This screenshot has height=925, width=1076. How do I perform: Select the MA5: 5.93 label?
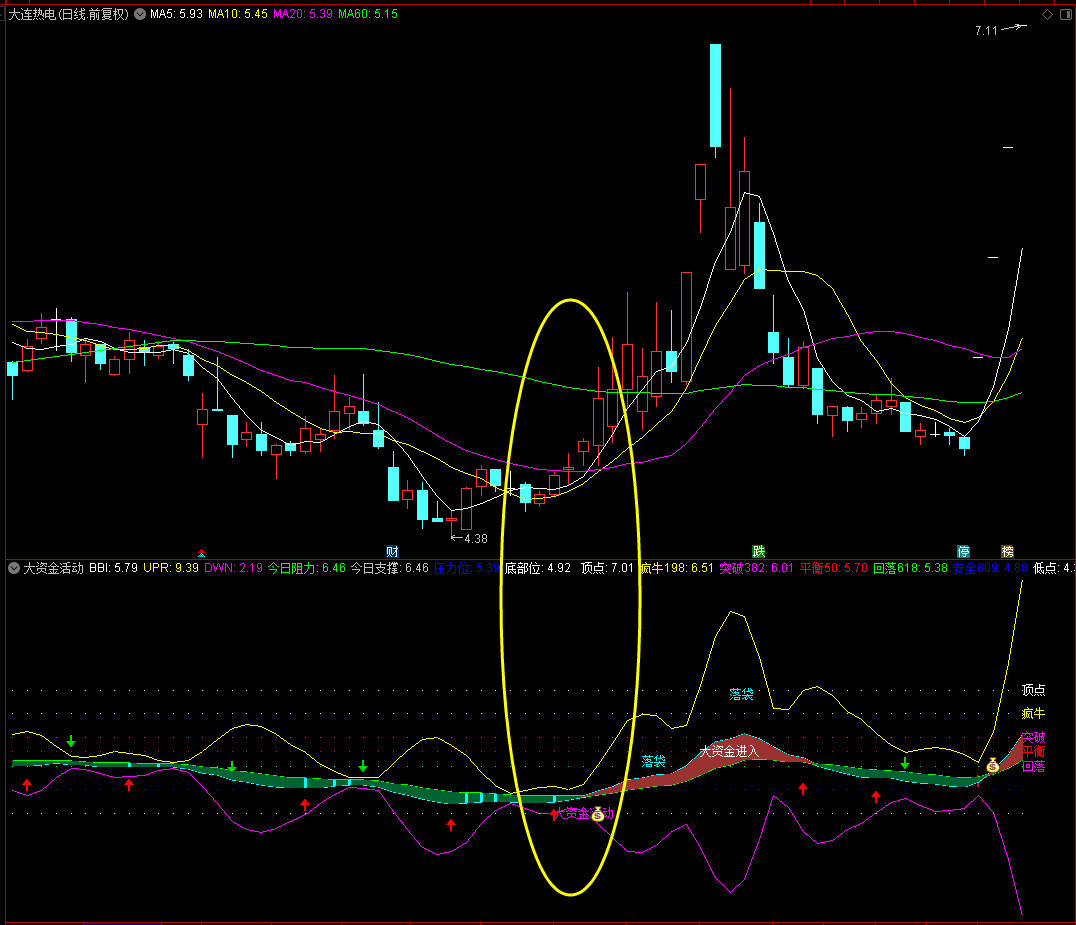(176, 14)
